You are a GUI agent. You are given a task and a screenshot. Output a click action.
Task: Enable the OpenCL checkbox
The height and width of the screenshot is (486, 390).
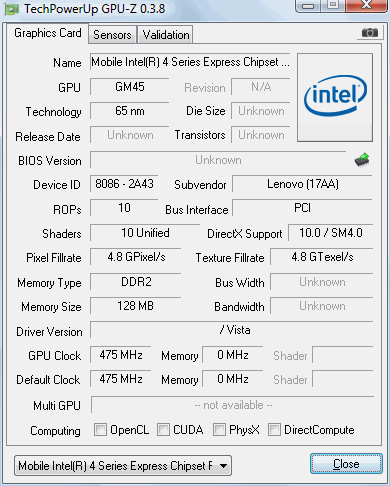click(100, 429)
